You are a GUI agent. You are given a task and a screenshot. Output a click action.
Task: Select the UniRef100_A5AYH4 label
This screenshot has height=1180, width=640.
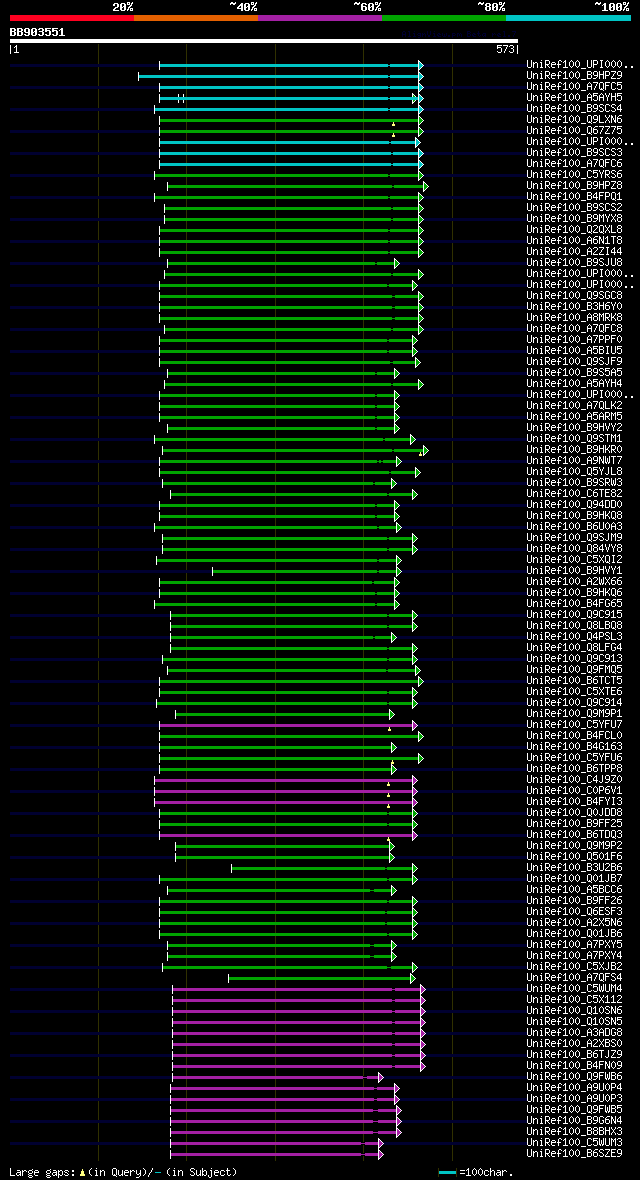coord(574,384)
